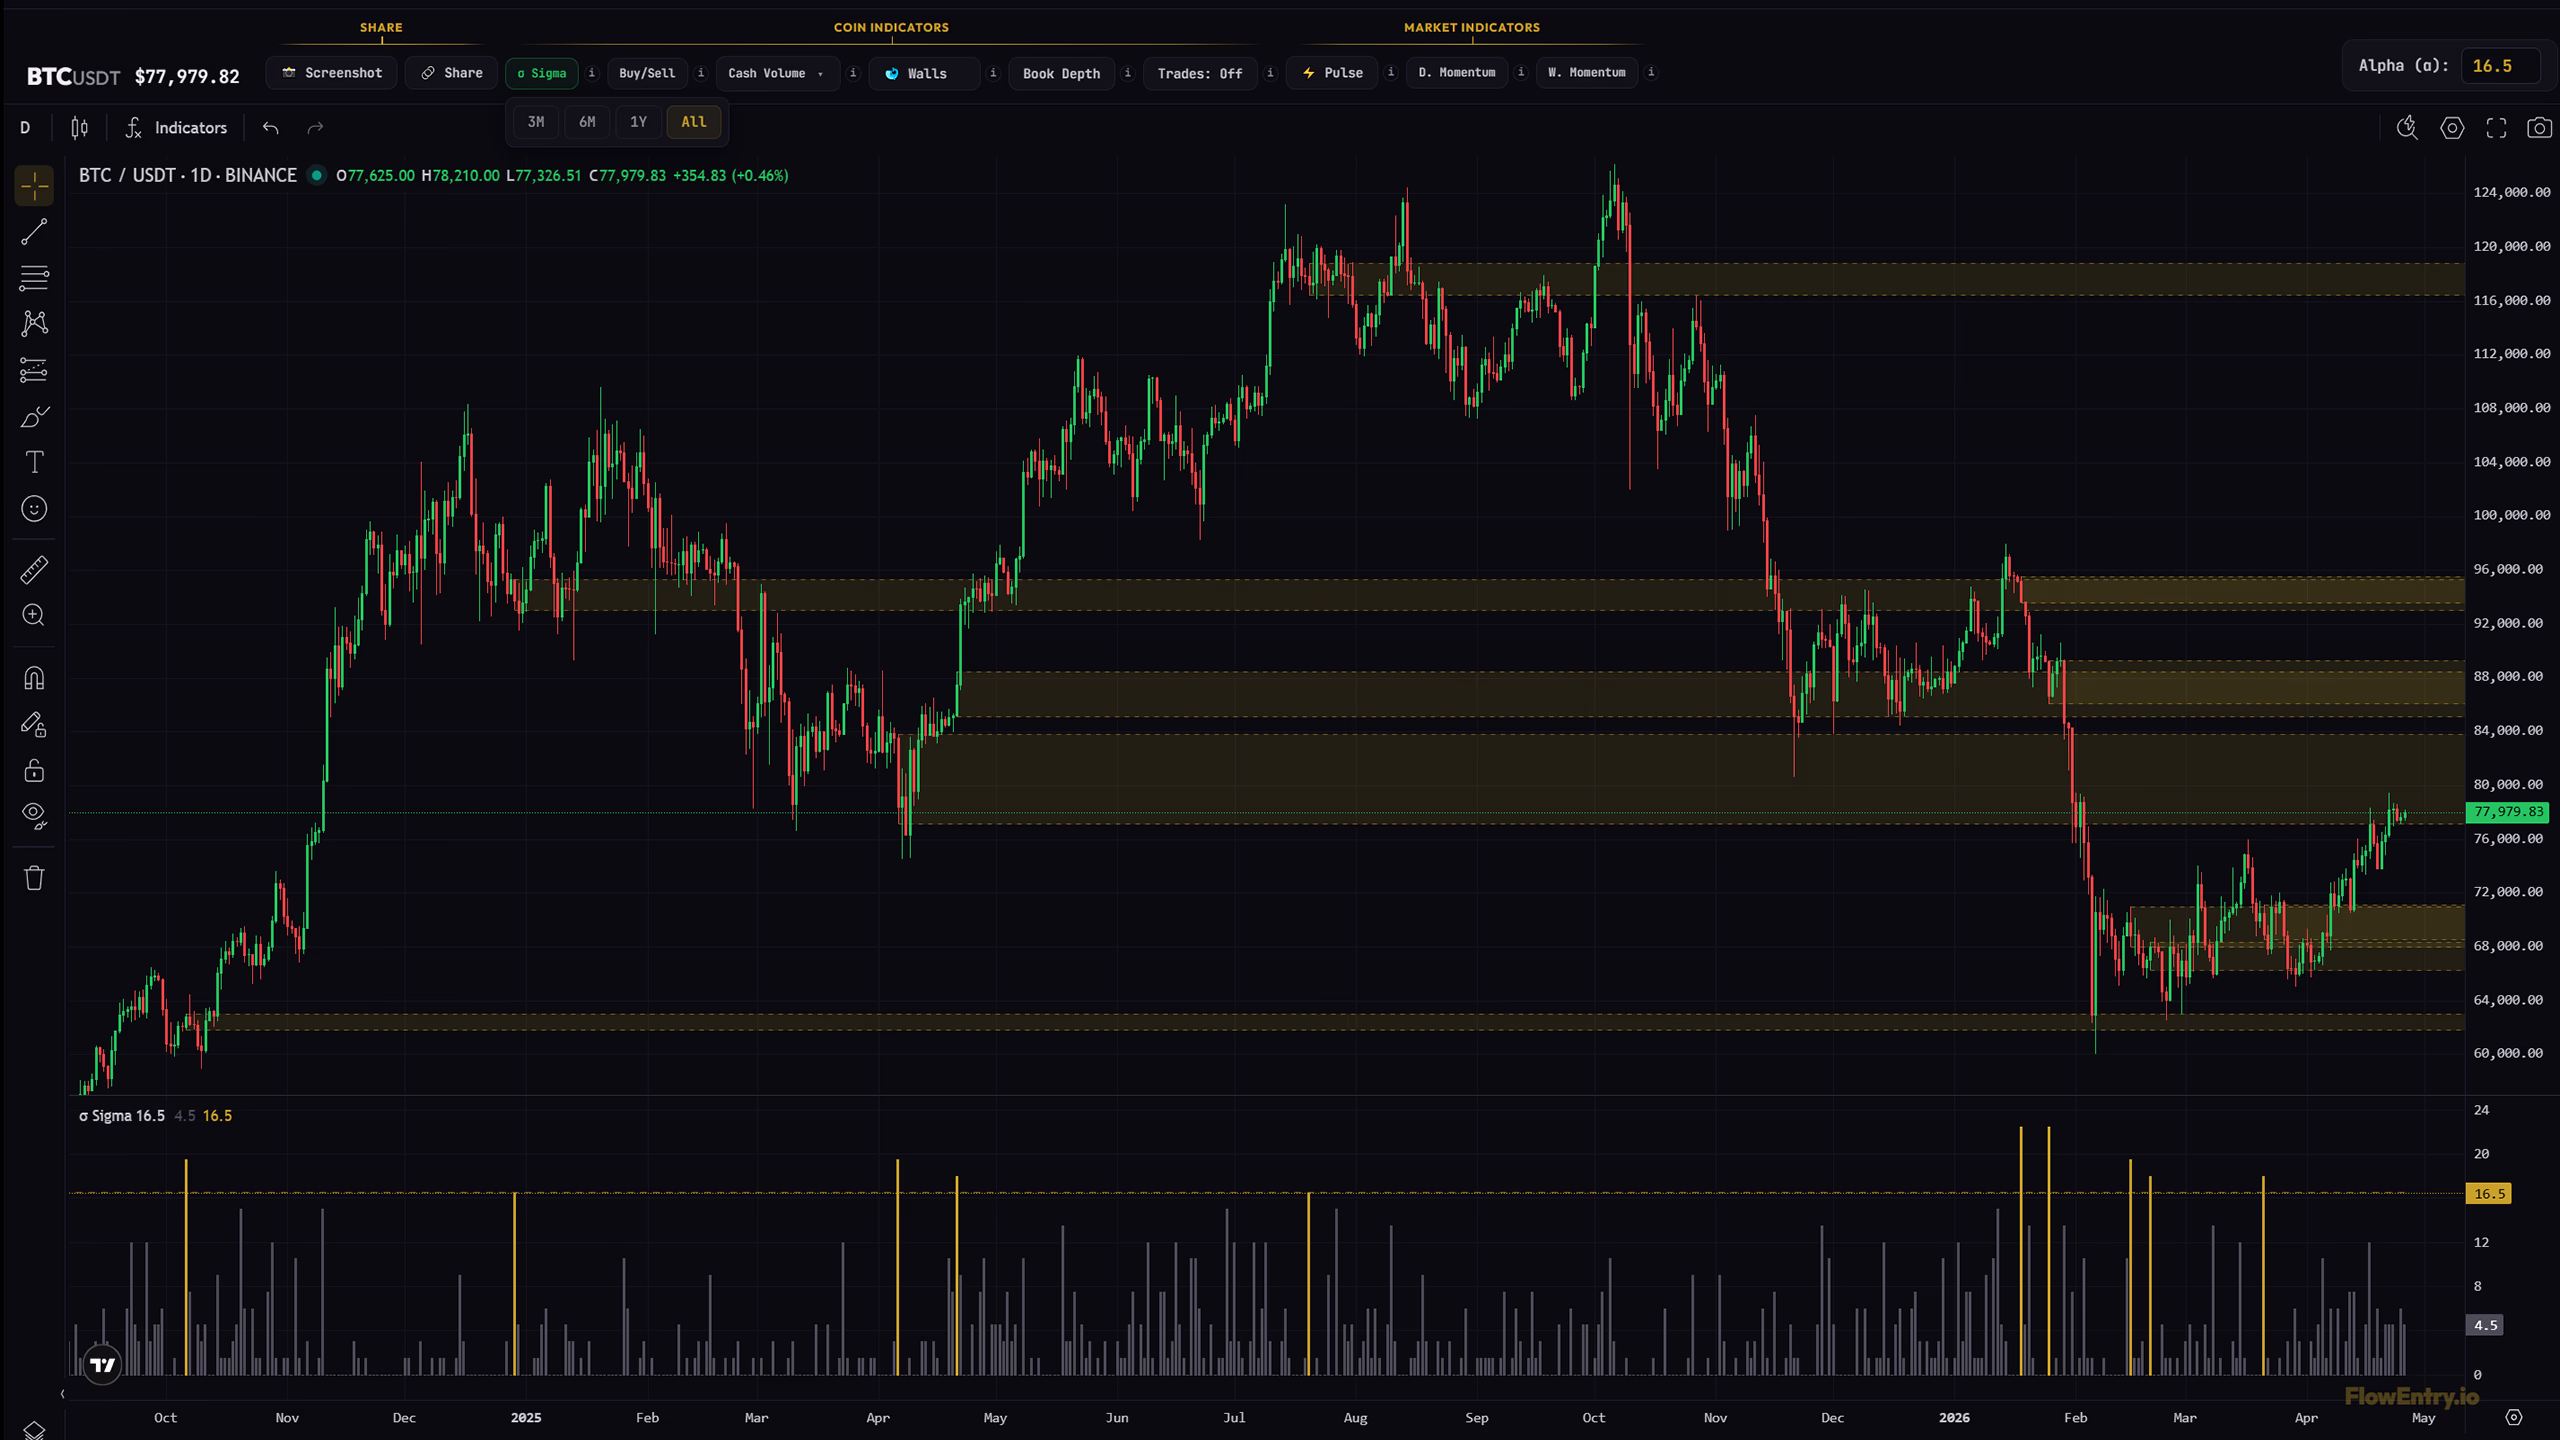Undo the last chart action
The height and width of the screenshot is (1440, 2560).
(270, 128)
